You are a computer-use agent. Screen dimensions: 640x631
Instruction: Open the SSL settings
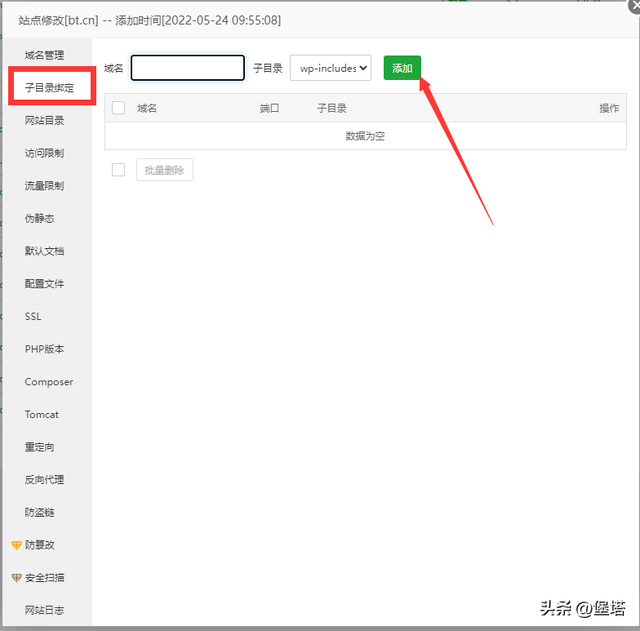tap(33, 316)
